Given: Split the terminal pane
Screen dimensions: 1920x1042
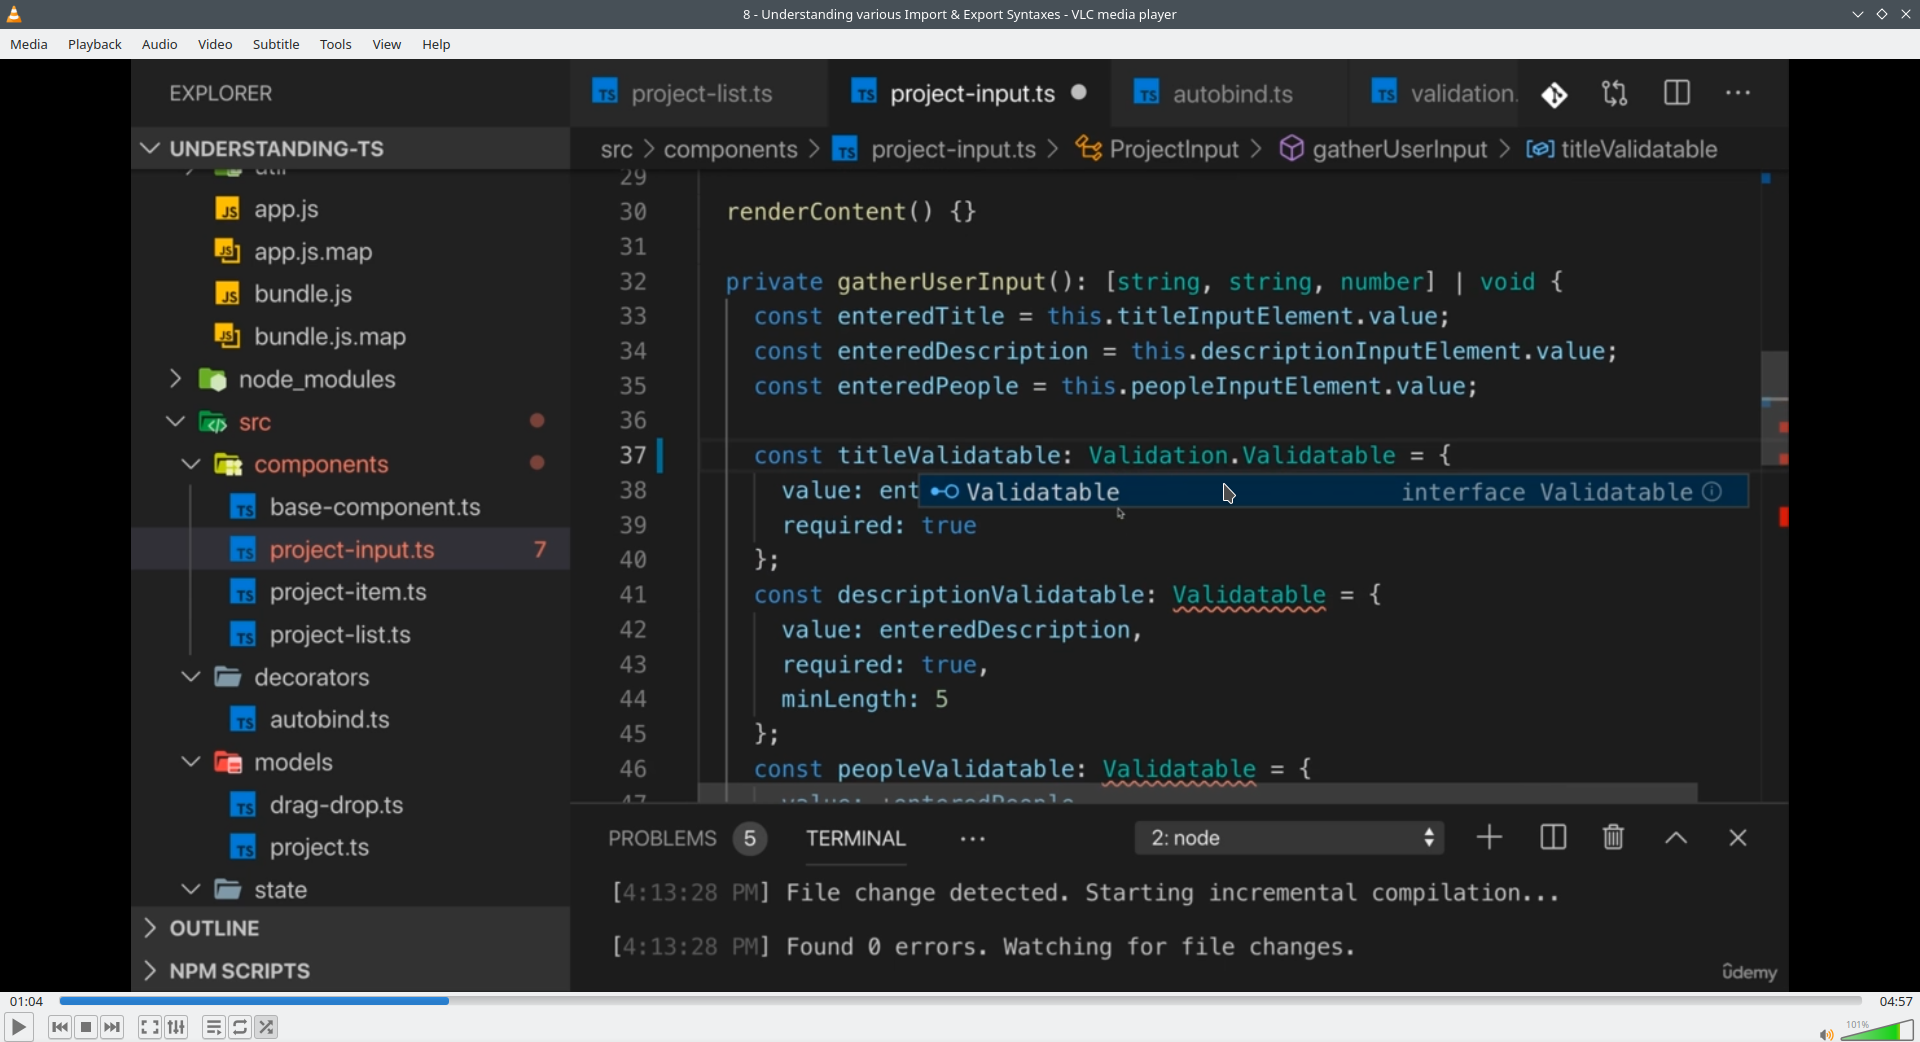Looking at the screenshot, I should click(x=1553, y=837).
